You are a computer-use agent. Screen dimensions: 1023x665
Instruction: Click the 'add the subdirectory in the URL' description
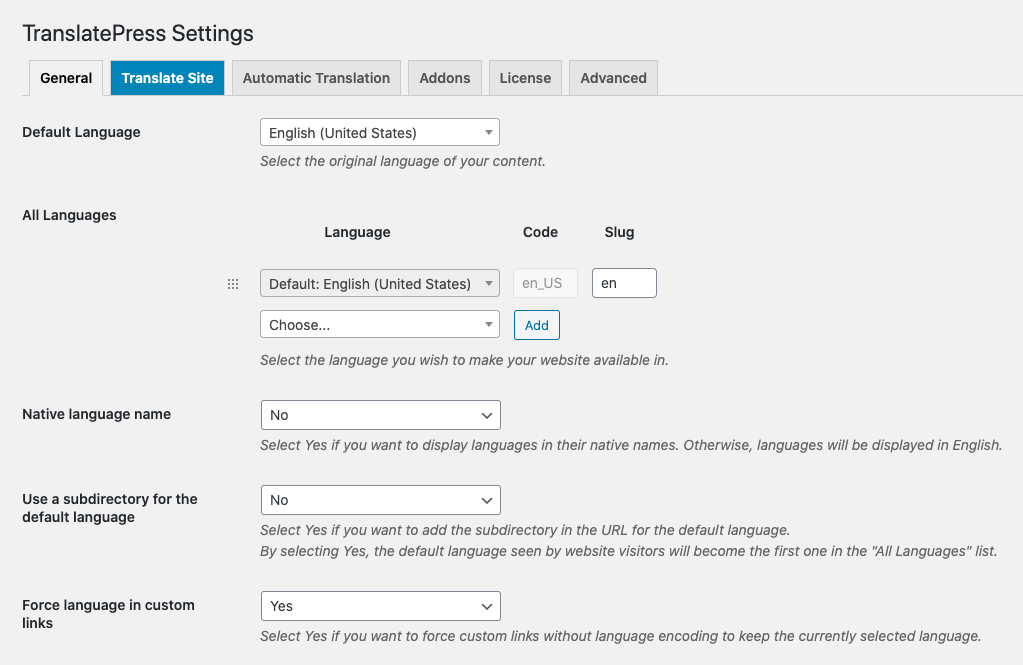(525, 530)
